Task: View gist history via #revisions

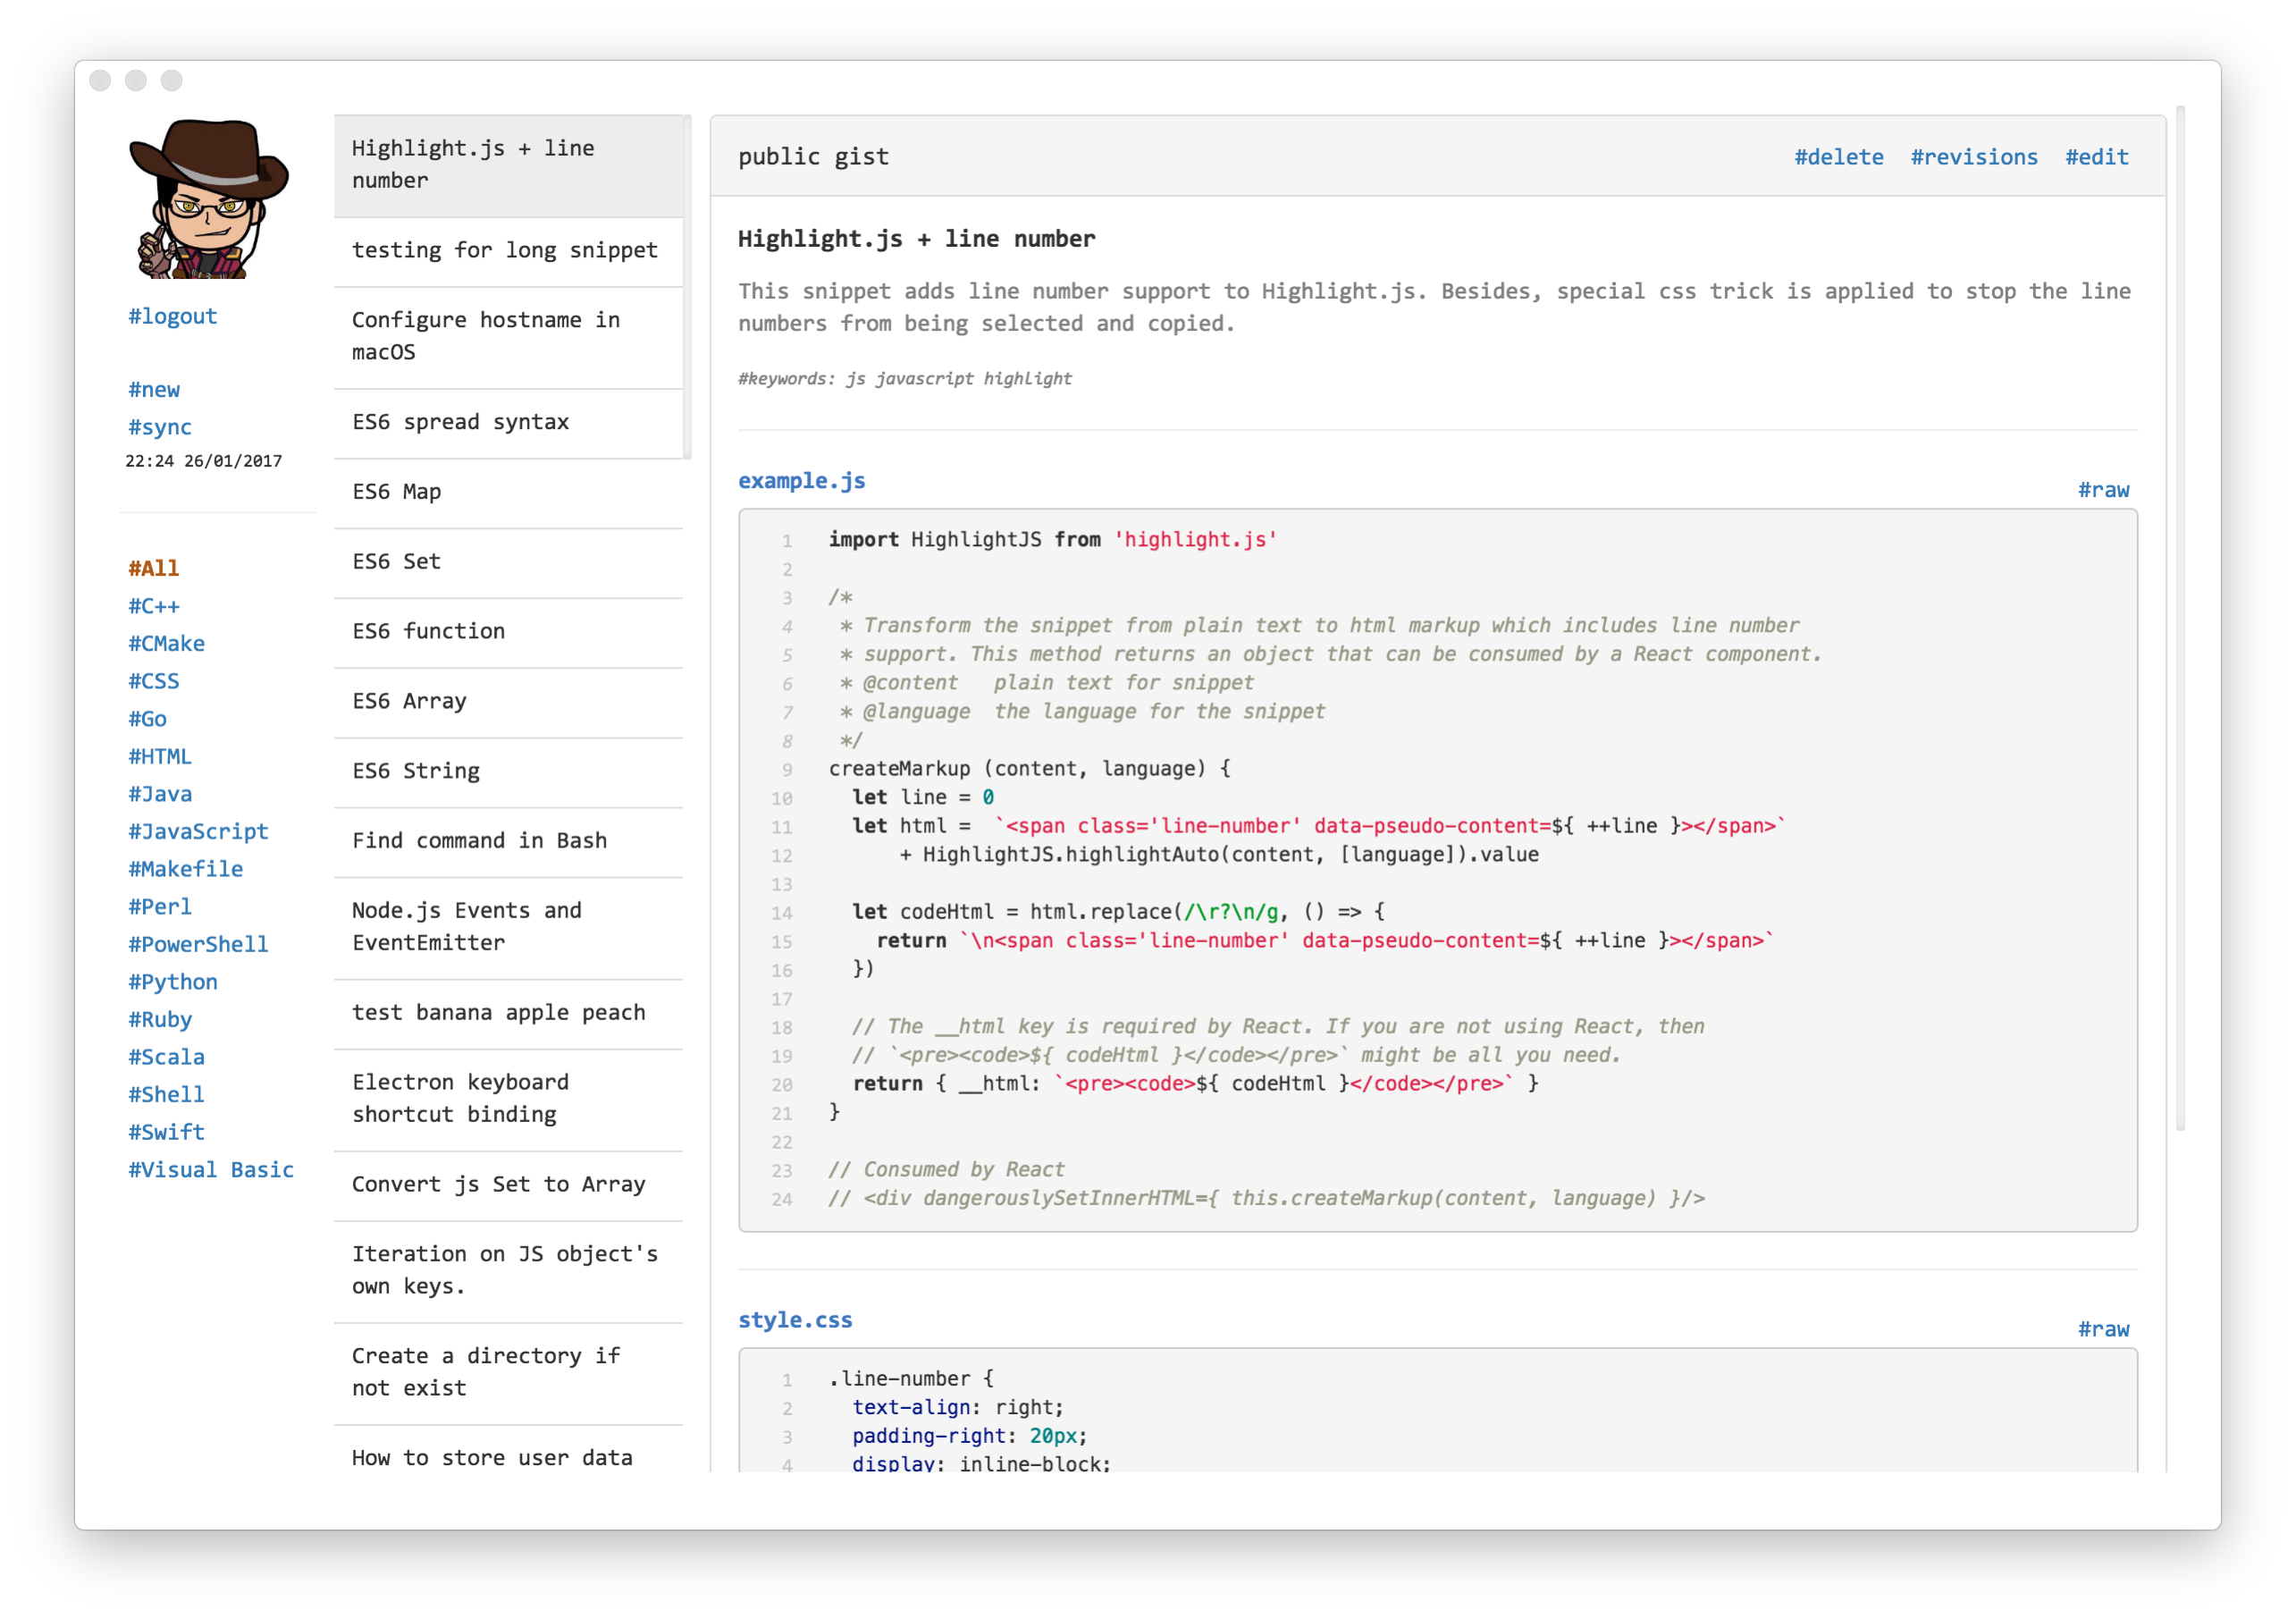Action: 1973,157
